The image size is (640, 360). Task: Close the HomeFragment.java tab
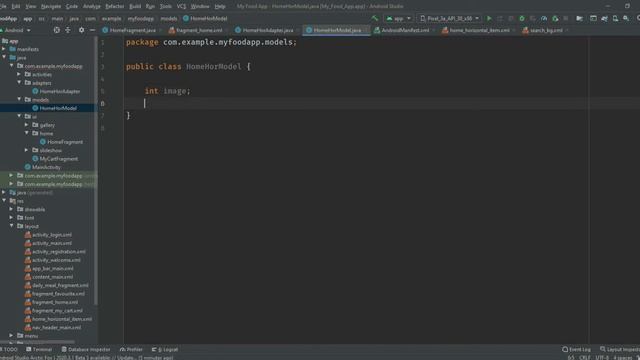(160, 30)
